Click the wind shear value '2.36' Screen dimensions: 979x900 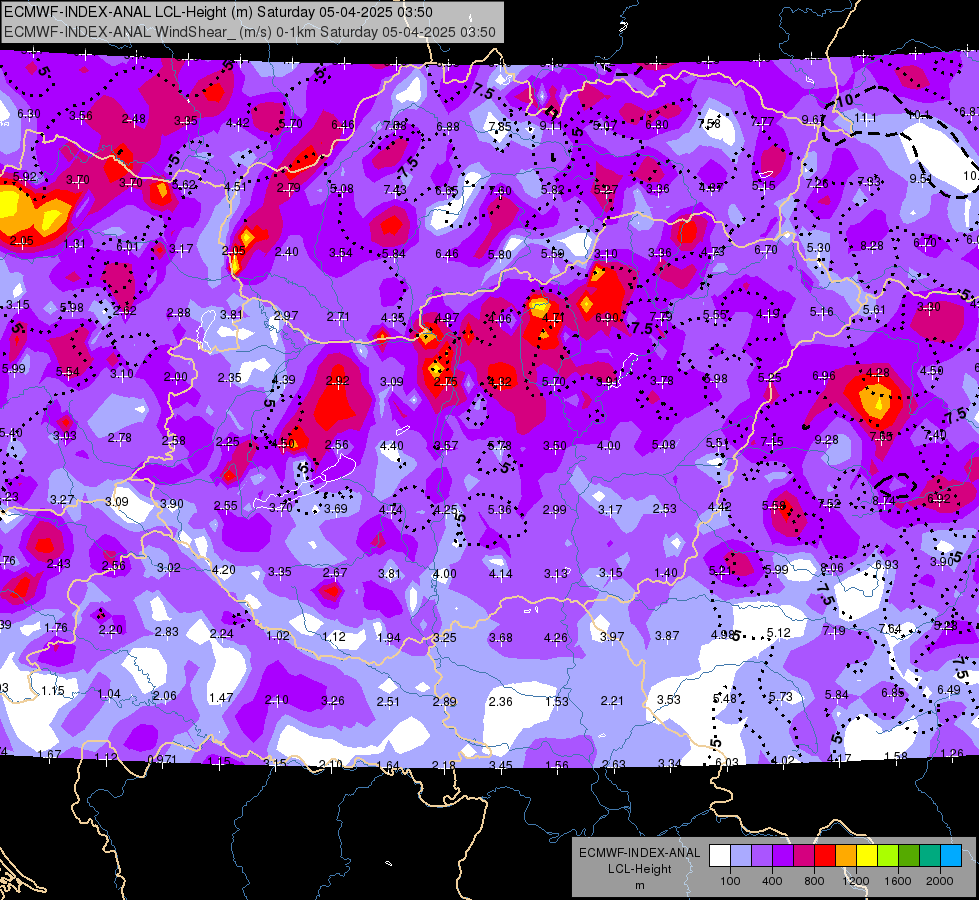(x=501, y=701)
